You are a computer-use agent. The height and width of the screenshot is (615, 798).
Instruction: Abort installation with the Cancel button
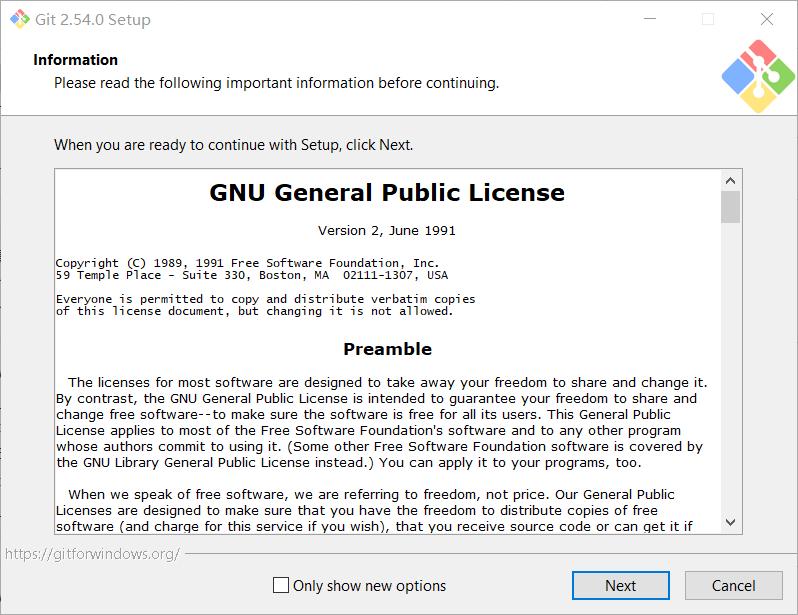[x=733, y=585]
